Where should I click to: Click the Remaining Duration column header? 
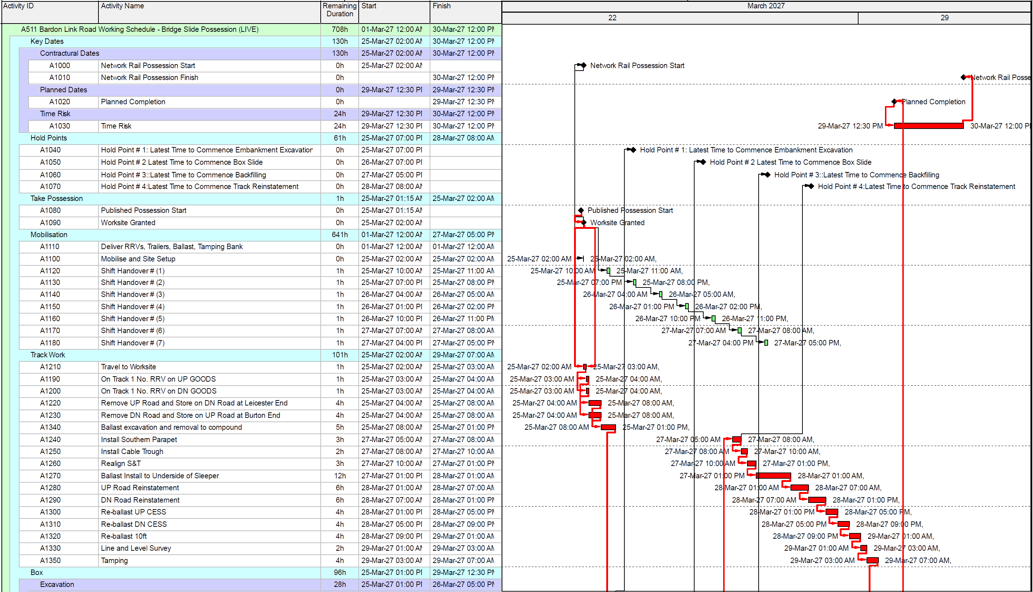click(x=340, y=12)
